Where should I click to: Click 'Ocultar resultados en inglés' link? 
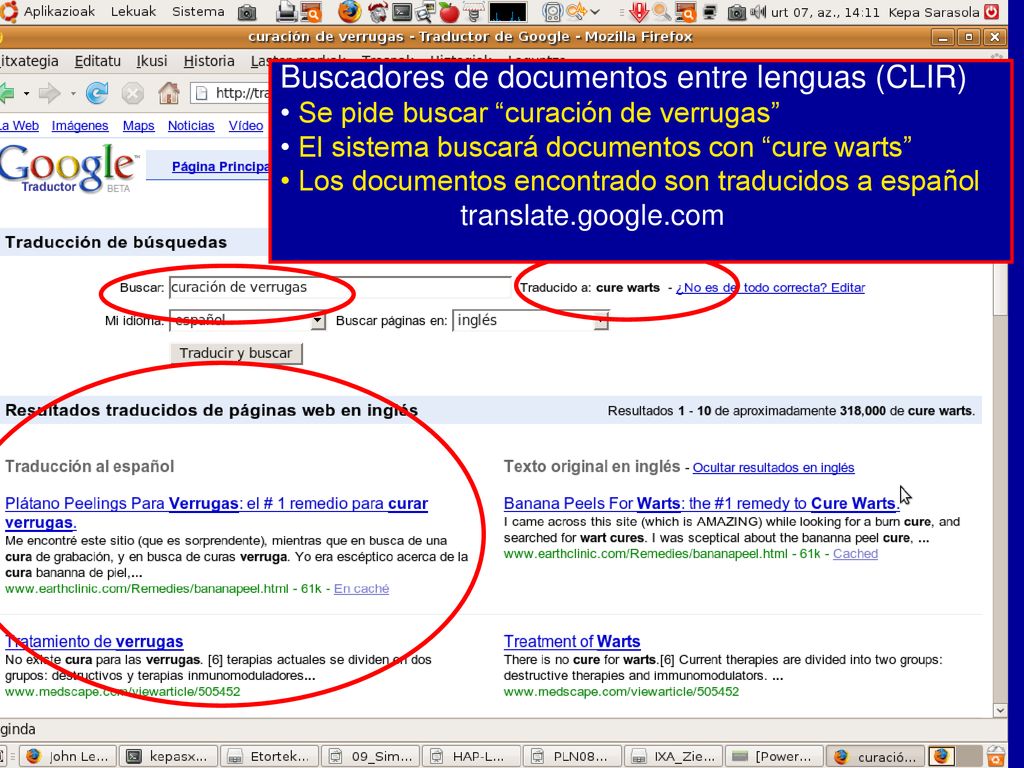click(x=773, y=468)
